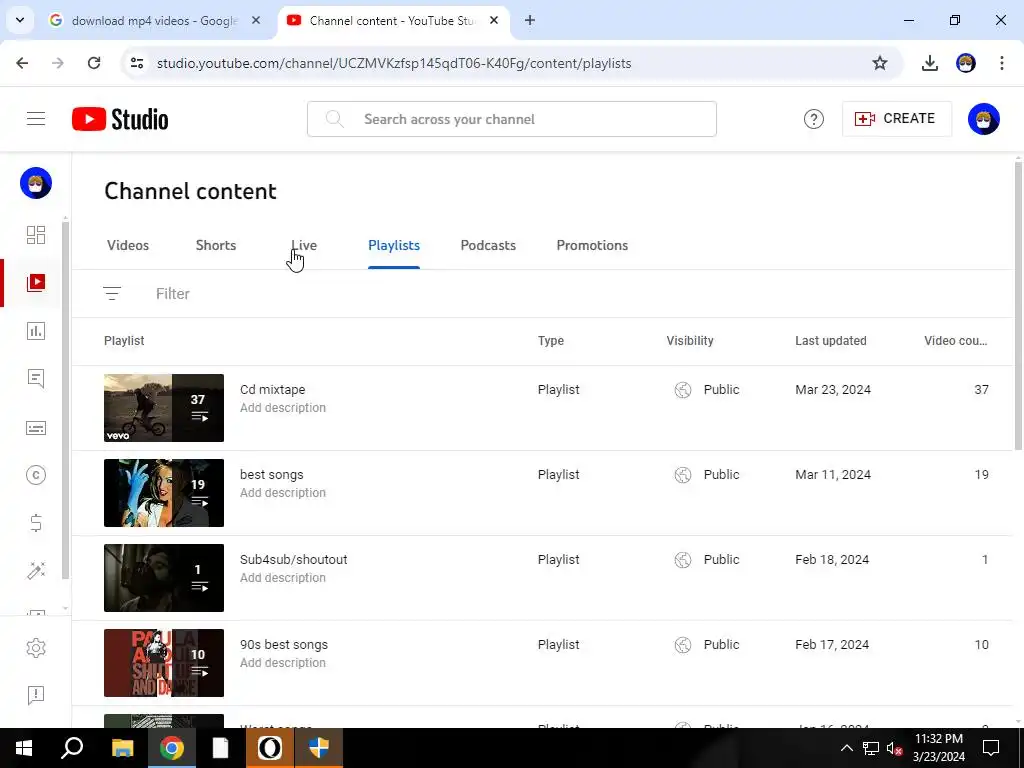Click the channel avatar in sidebar
Viewport: 1024px width, 768px height.
coord(36,183)
